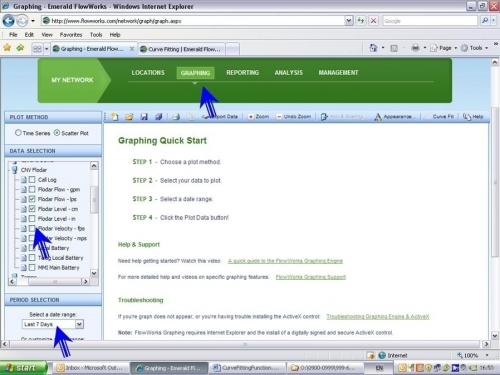
Task: Uncheck the Flodar Level - cm checkbox
Action: coord(32,209)
